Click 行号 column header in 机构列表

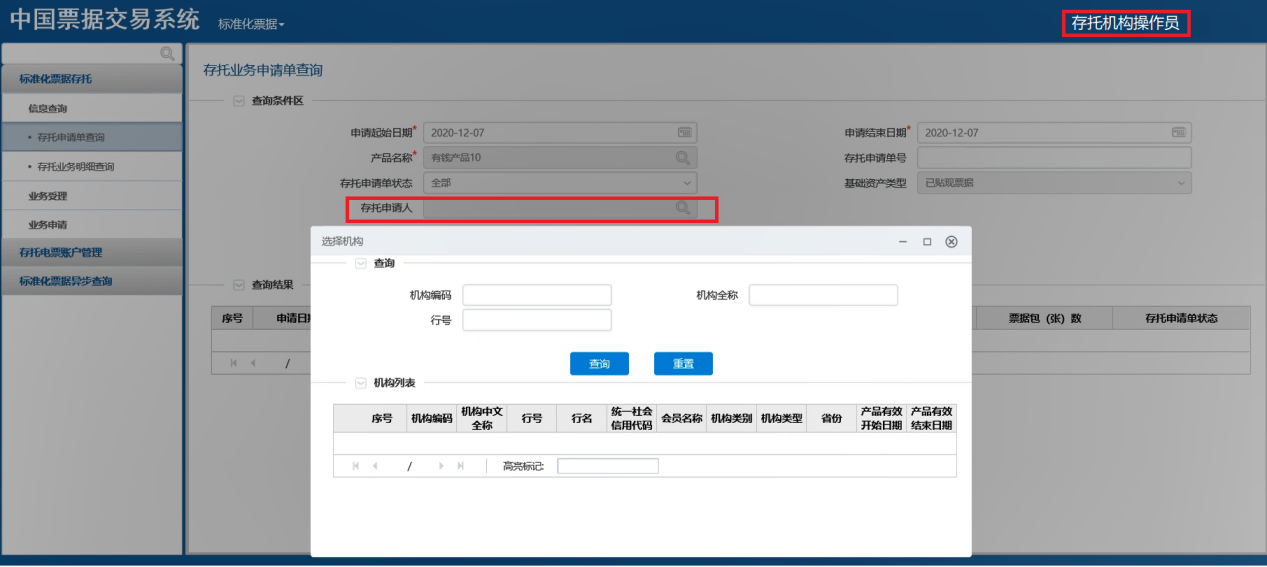532,418
